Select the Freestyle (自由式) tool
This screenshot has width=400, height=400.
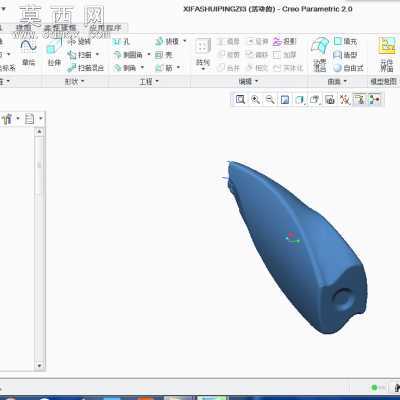[x=348, y=68]
